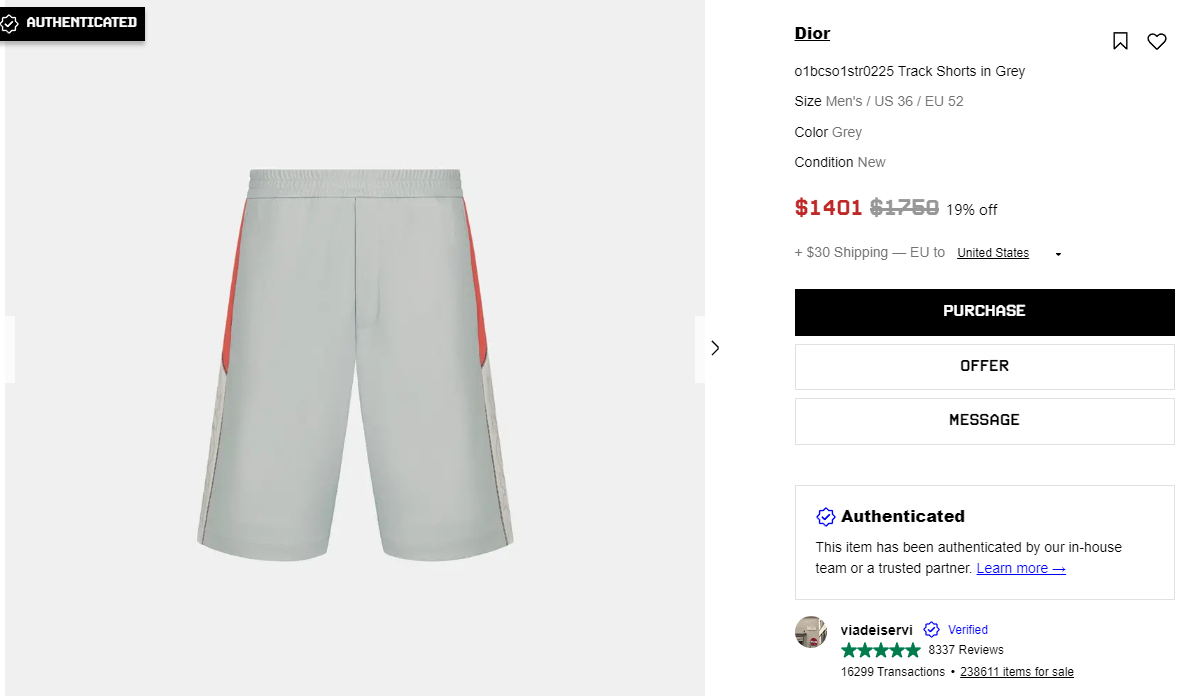Click the grey track shorts product photo

point(355,362)
